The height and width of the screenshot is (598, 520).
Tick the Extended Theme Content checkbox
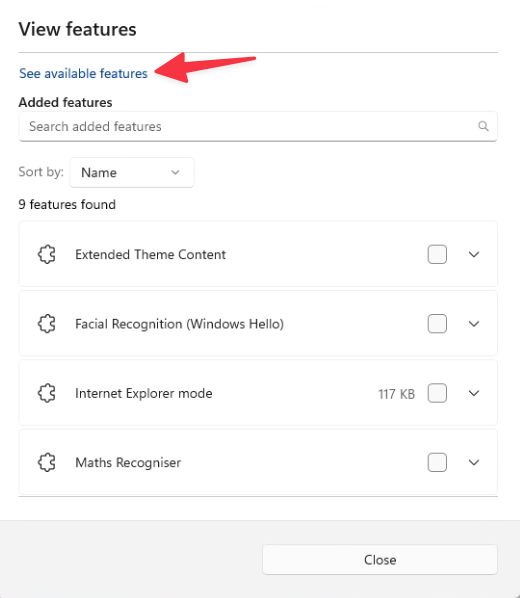click(x=437, y=254)
